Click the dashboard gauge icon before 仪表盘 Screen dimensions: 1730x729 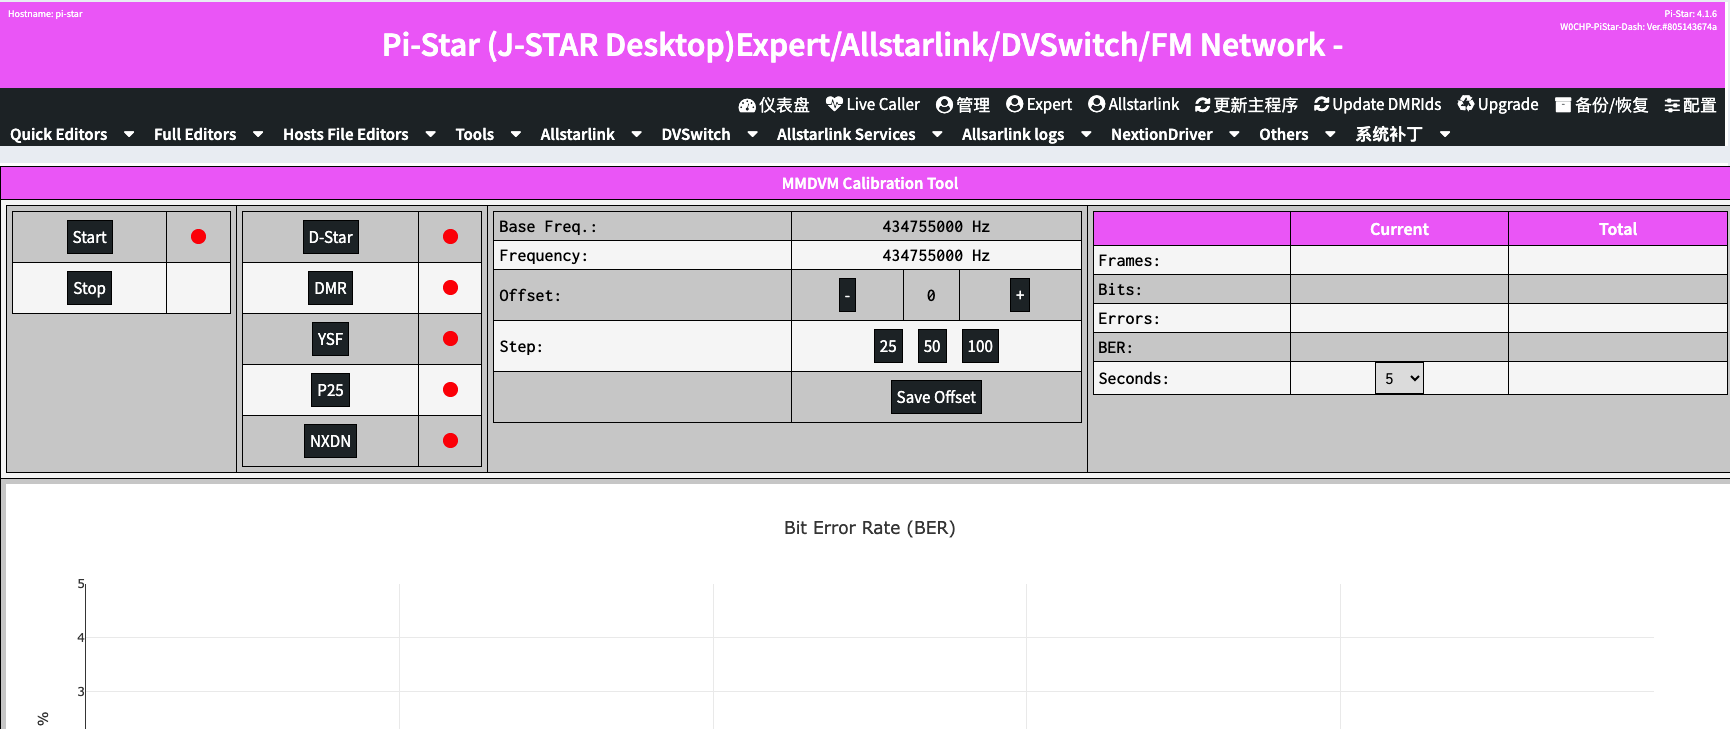(747, 105)
